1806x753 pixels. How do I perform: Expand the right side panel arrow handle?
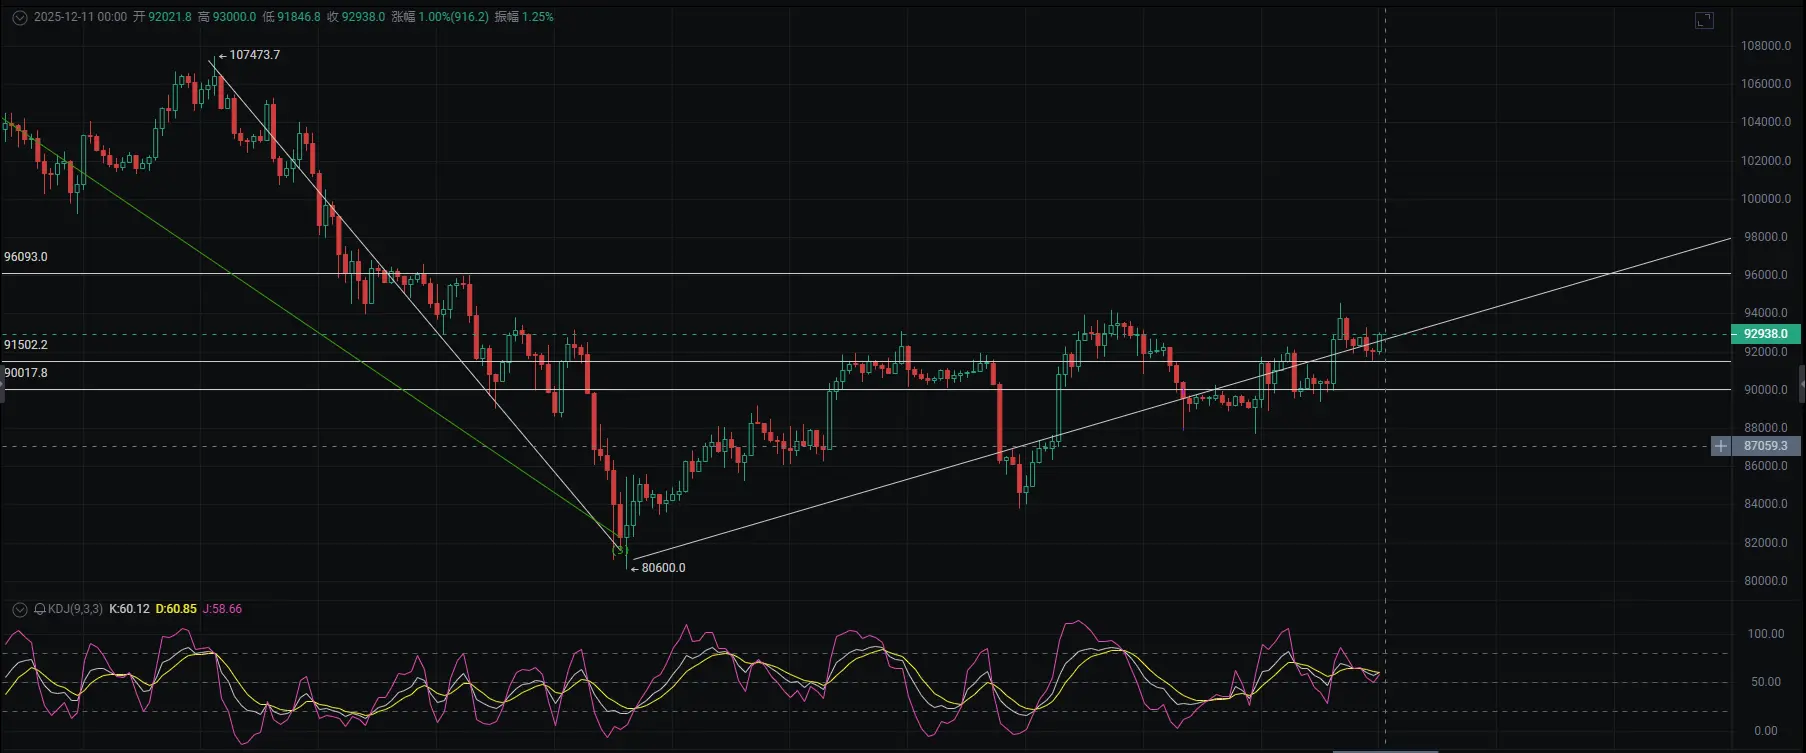(x=1801, y=383)
